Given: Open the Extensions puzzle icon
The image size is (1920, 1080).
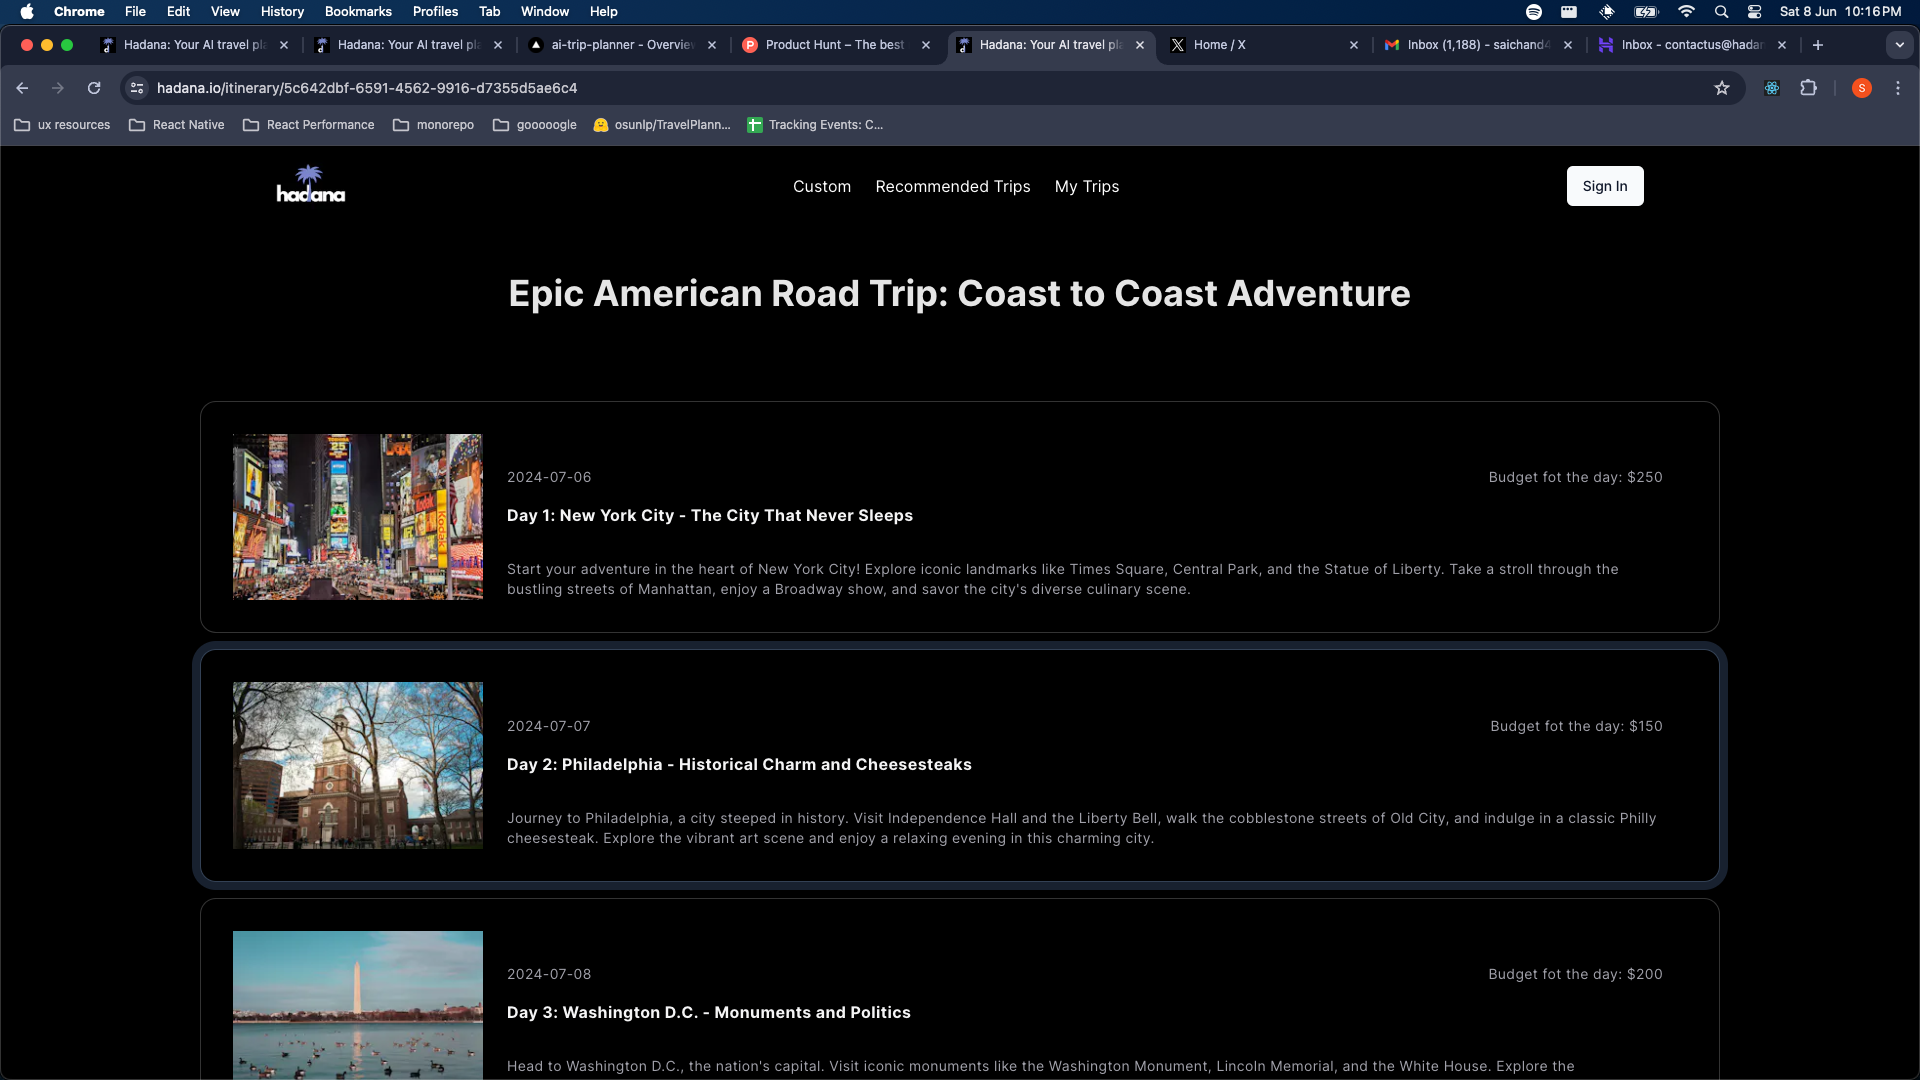Looking at the screenshot, I should click(1808, 88).
